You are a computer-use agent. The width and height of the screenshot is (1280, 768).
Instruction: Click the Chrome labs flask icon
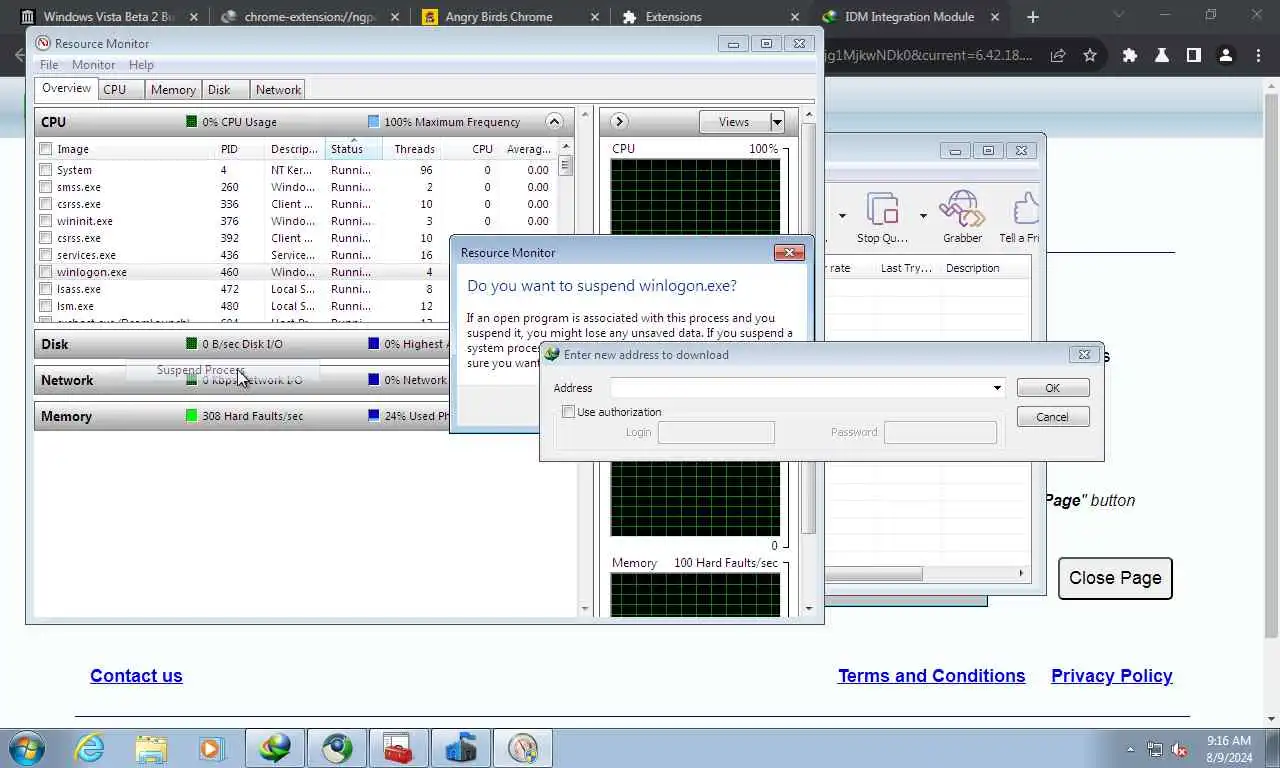click(1162, 55)
